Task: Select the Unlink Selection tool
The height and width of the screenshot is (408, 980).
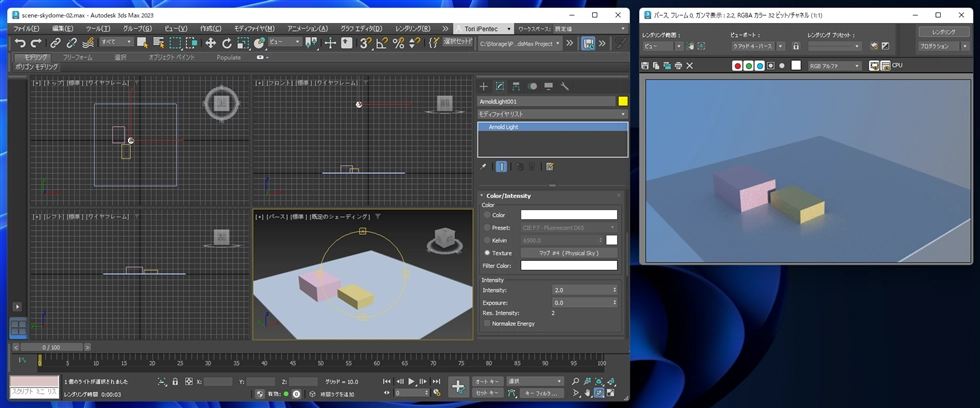Action: pos(72,43)
